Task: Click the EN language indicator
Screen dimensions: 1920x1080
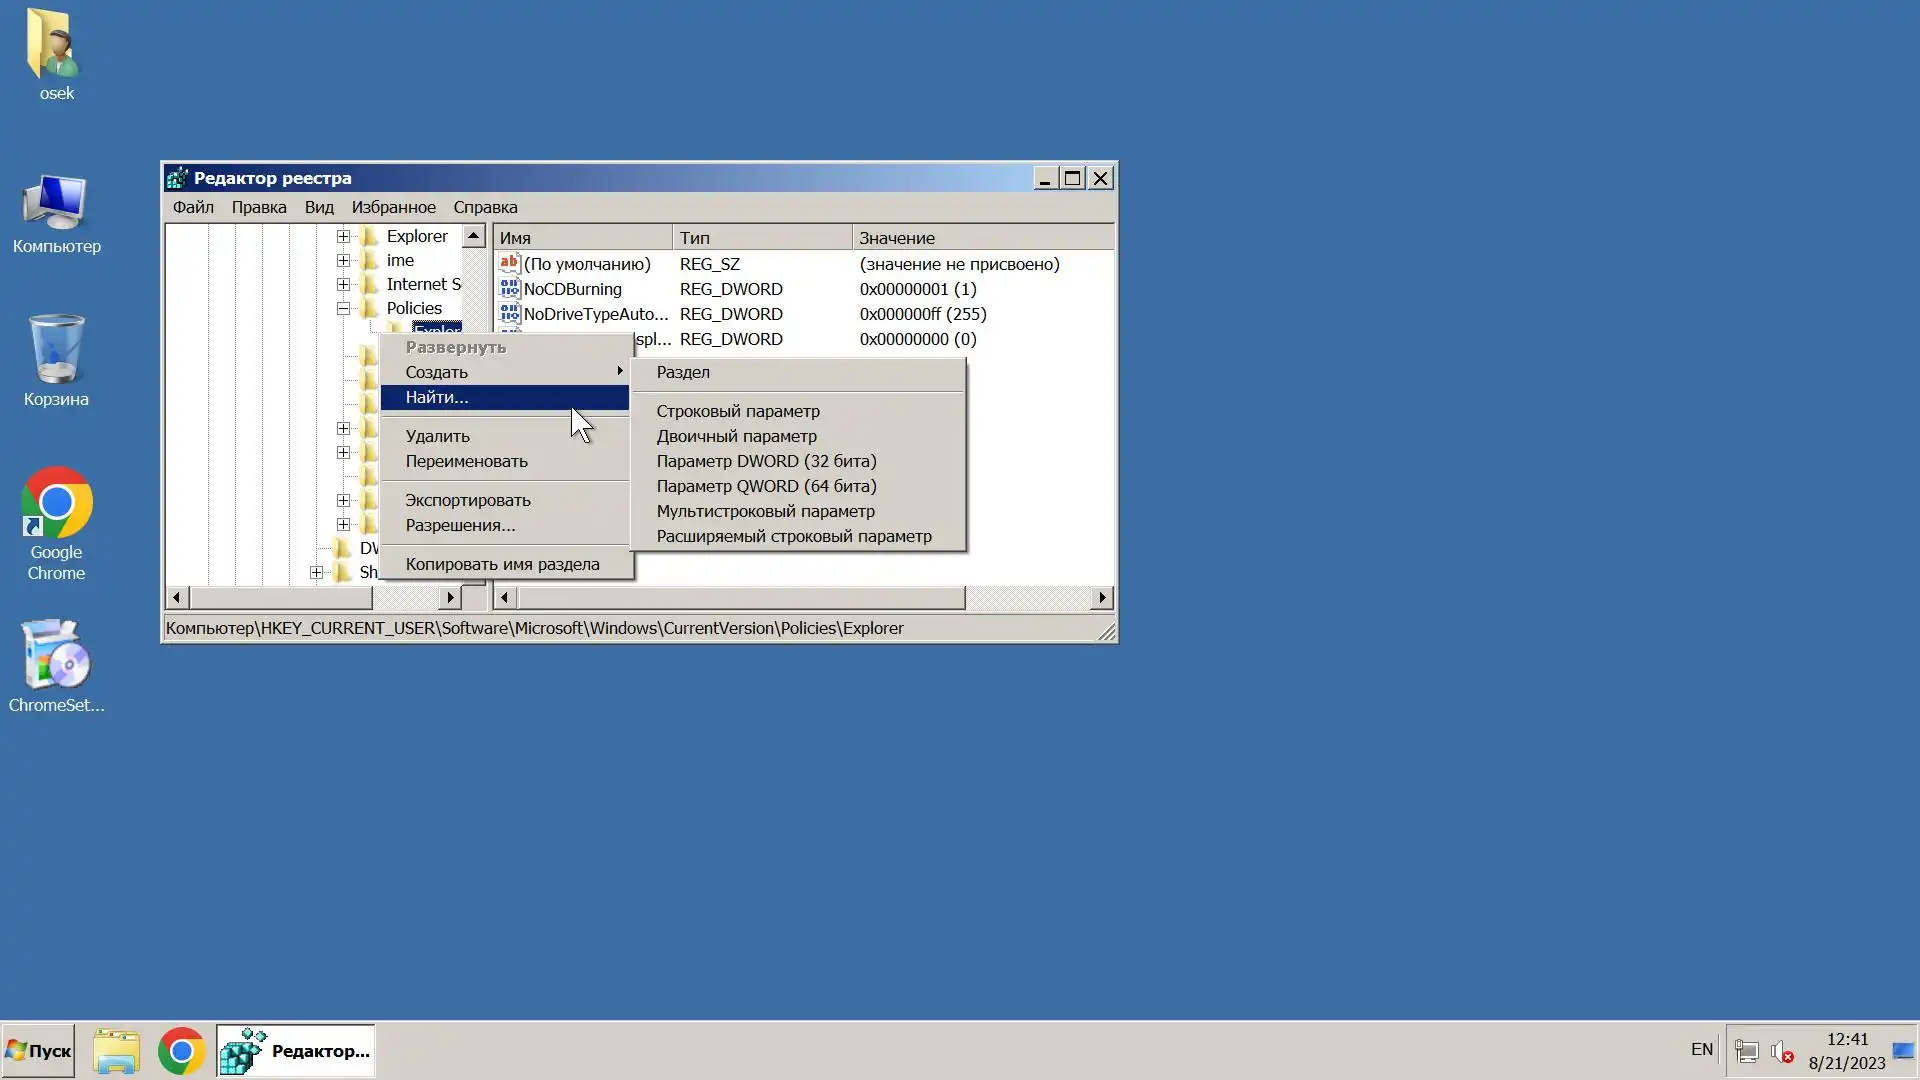Action: pos(1701,1049)
